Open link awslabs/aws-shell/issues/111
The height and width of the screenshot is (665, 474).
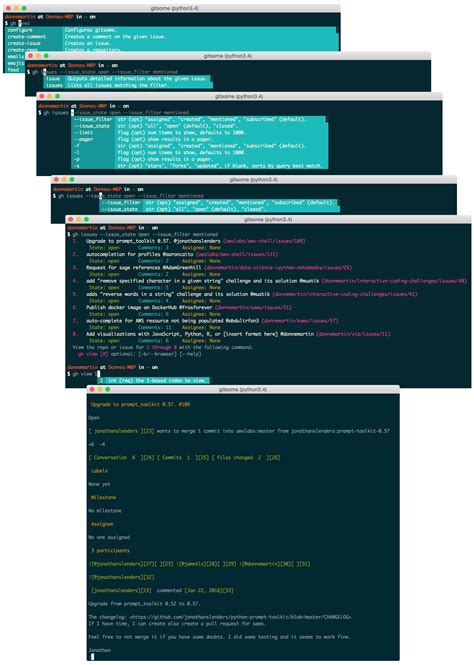pos(237,254)
